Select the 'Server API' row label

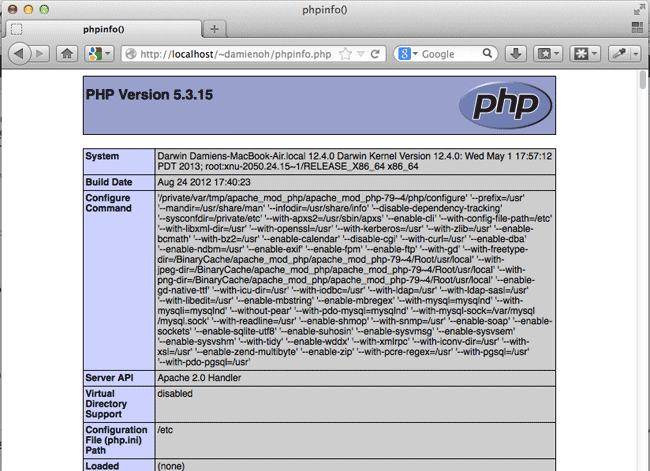coord(109,378)
